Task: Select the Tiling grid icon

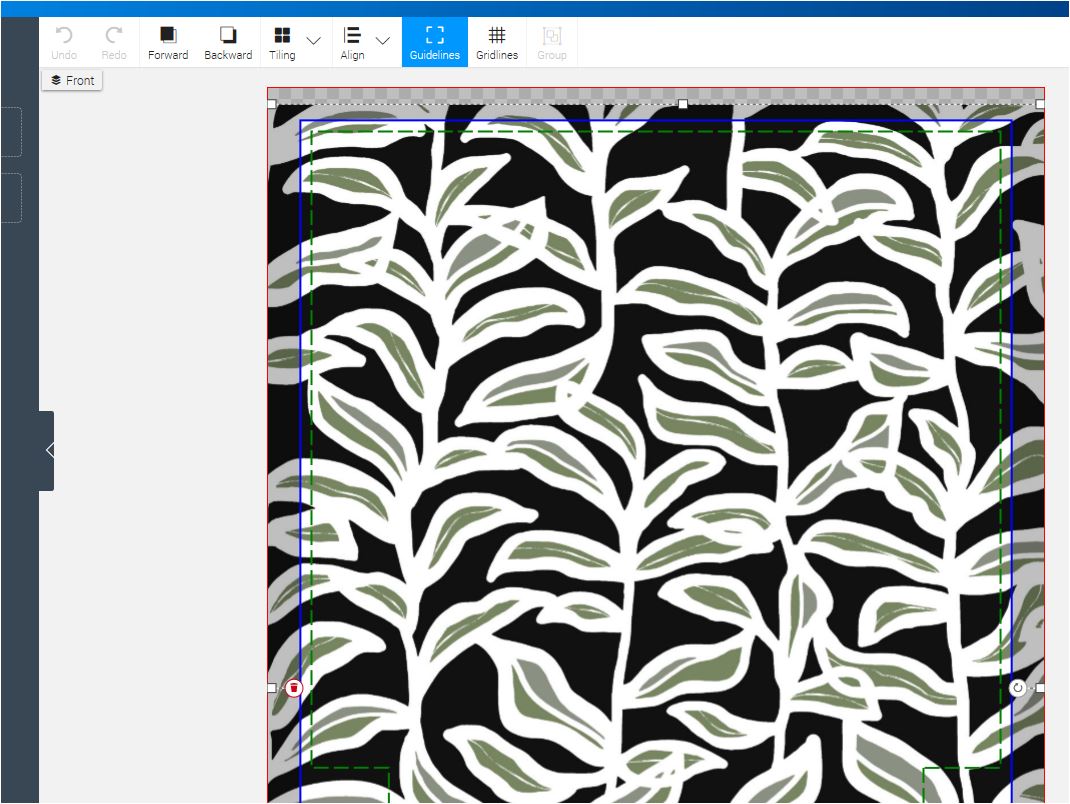Action: click(282, 37)
